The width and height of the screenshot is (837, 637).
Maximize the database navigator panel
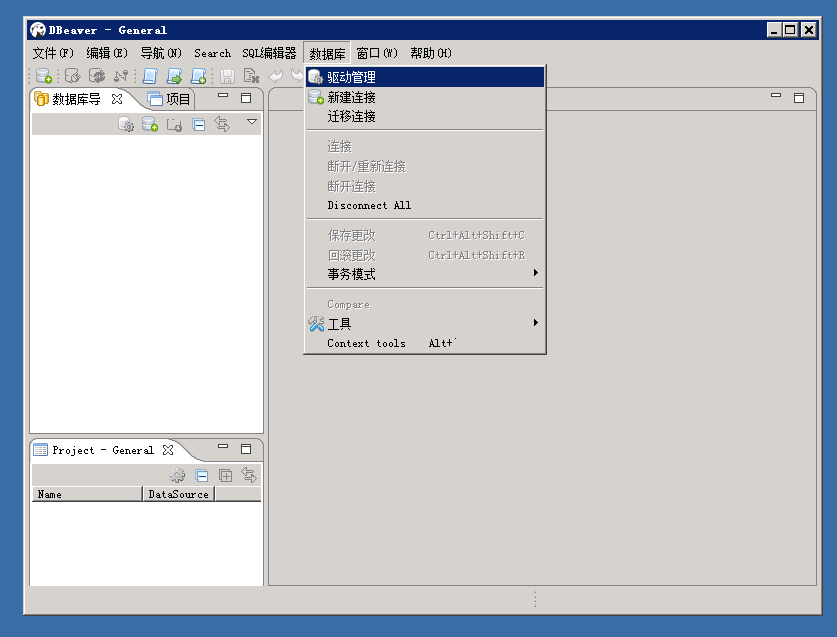coord(246,98)
